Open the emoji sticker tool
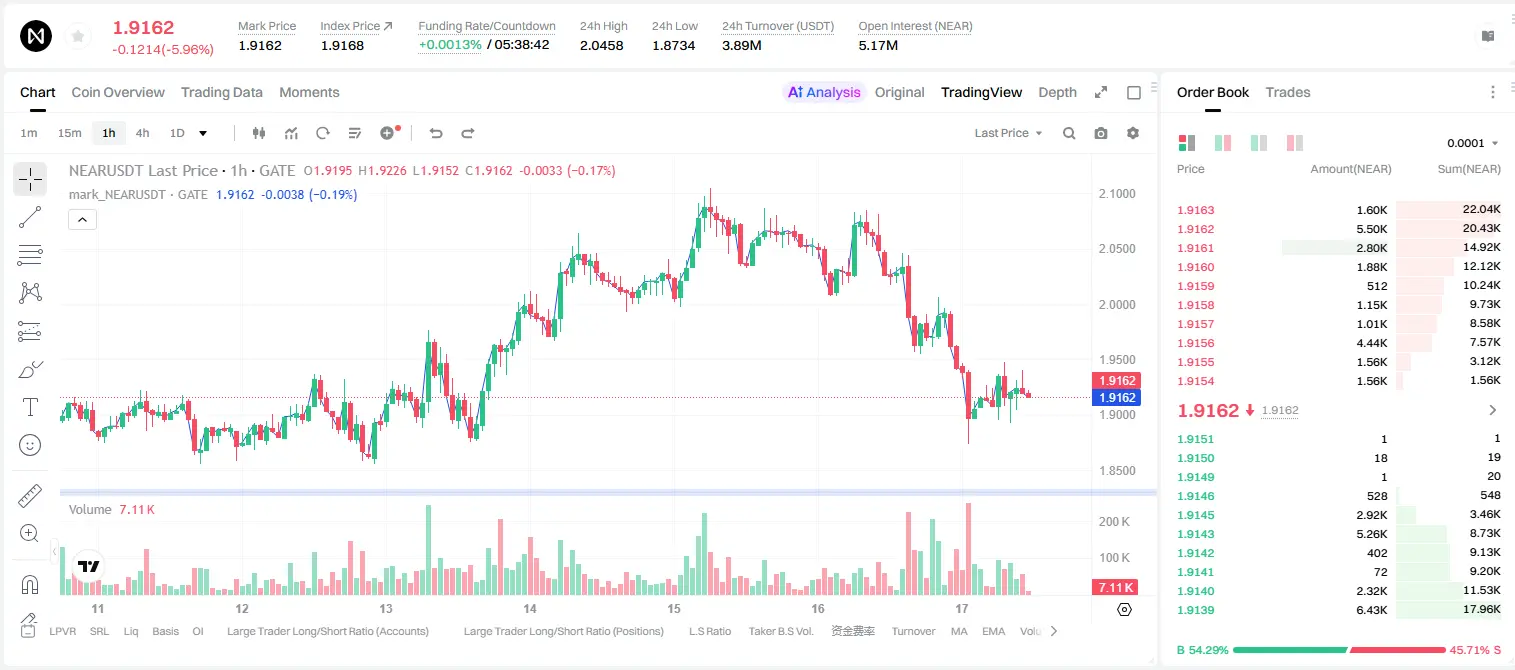The width and height of the screenshot is (1515, 670). 30,445
